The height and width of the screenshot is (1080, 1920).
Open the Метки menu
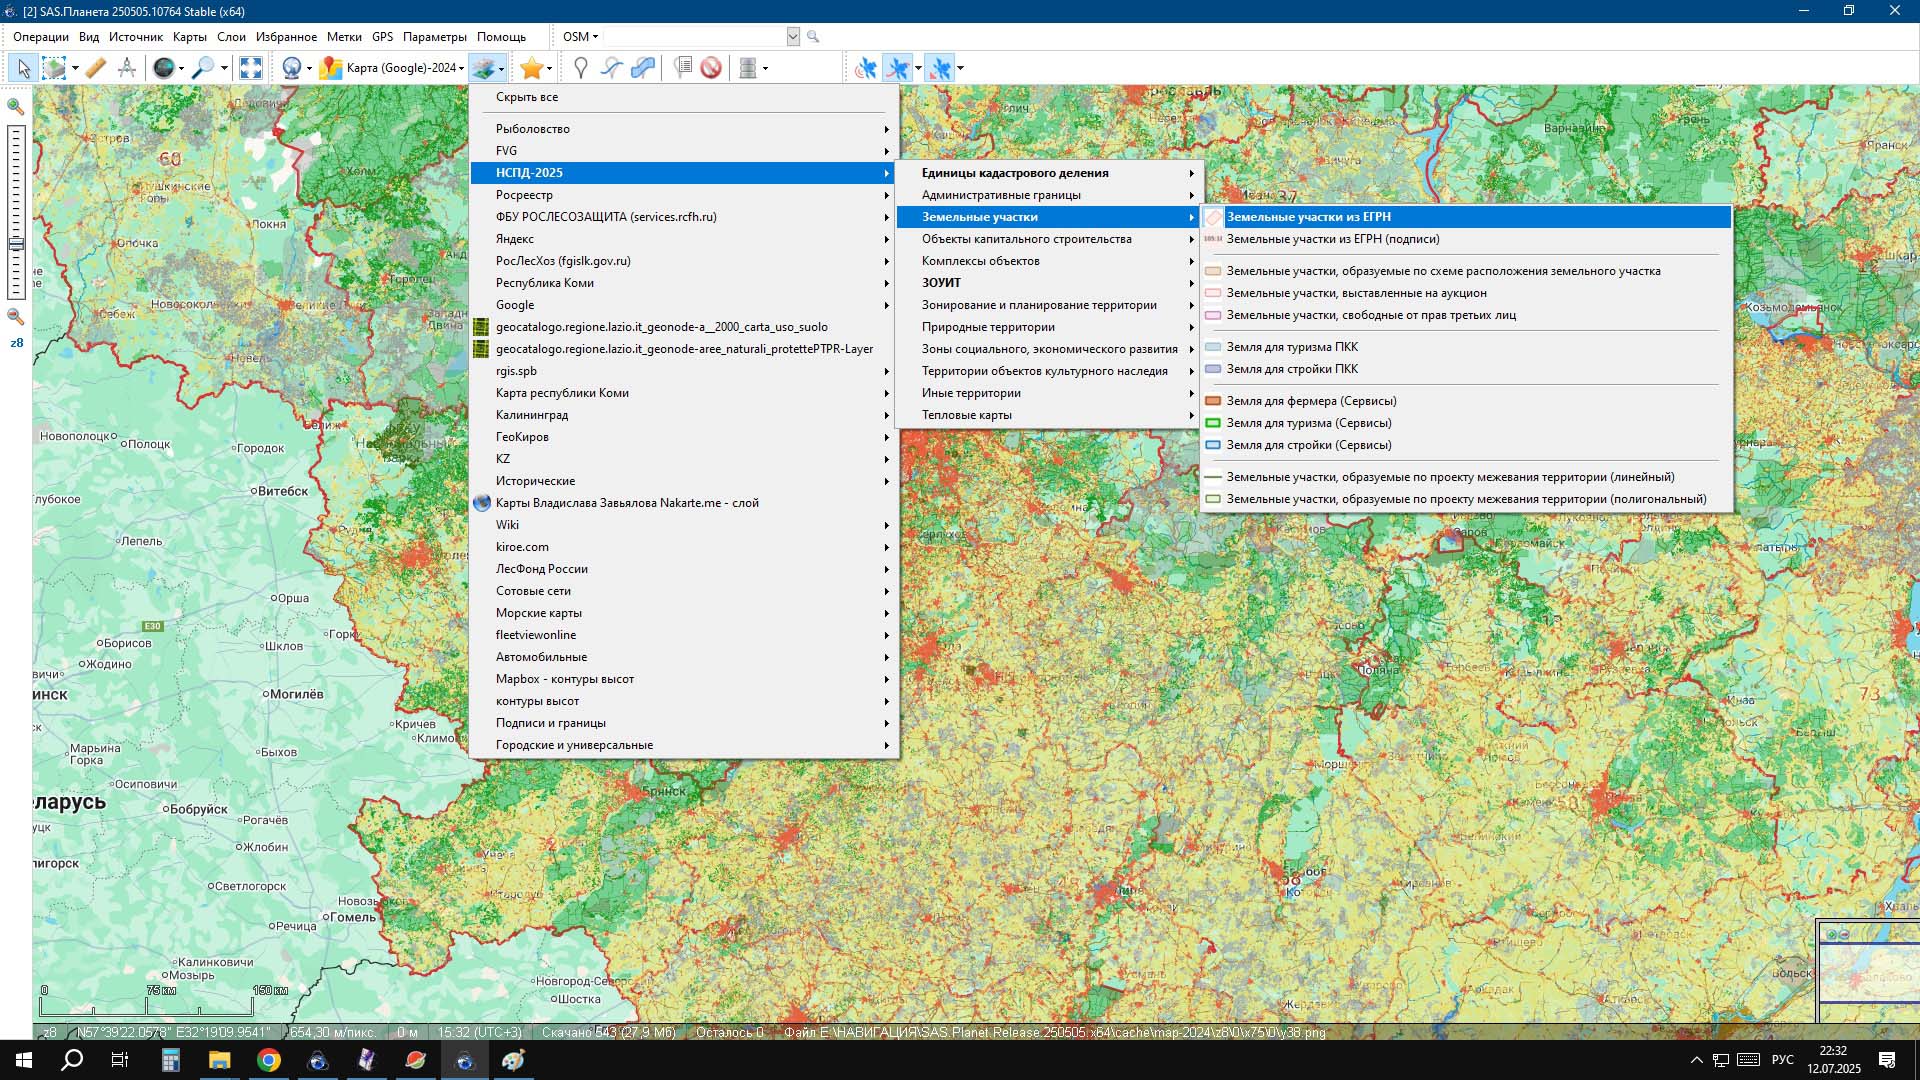coord(344,37)
